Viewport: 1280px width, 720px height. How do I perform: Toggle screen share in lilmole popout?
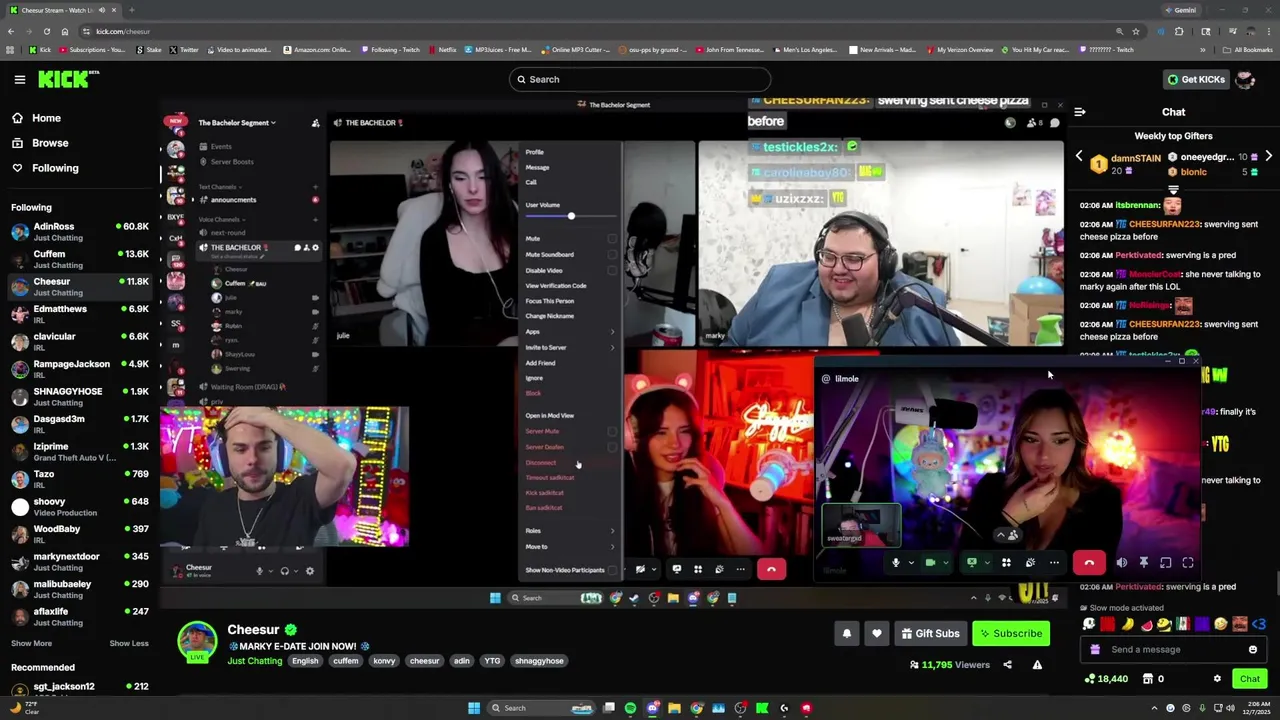(x=971, y=563)
